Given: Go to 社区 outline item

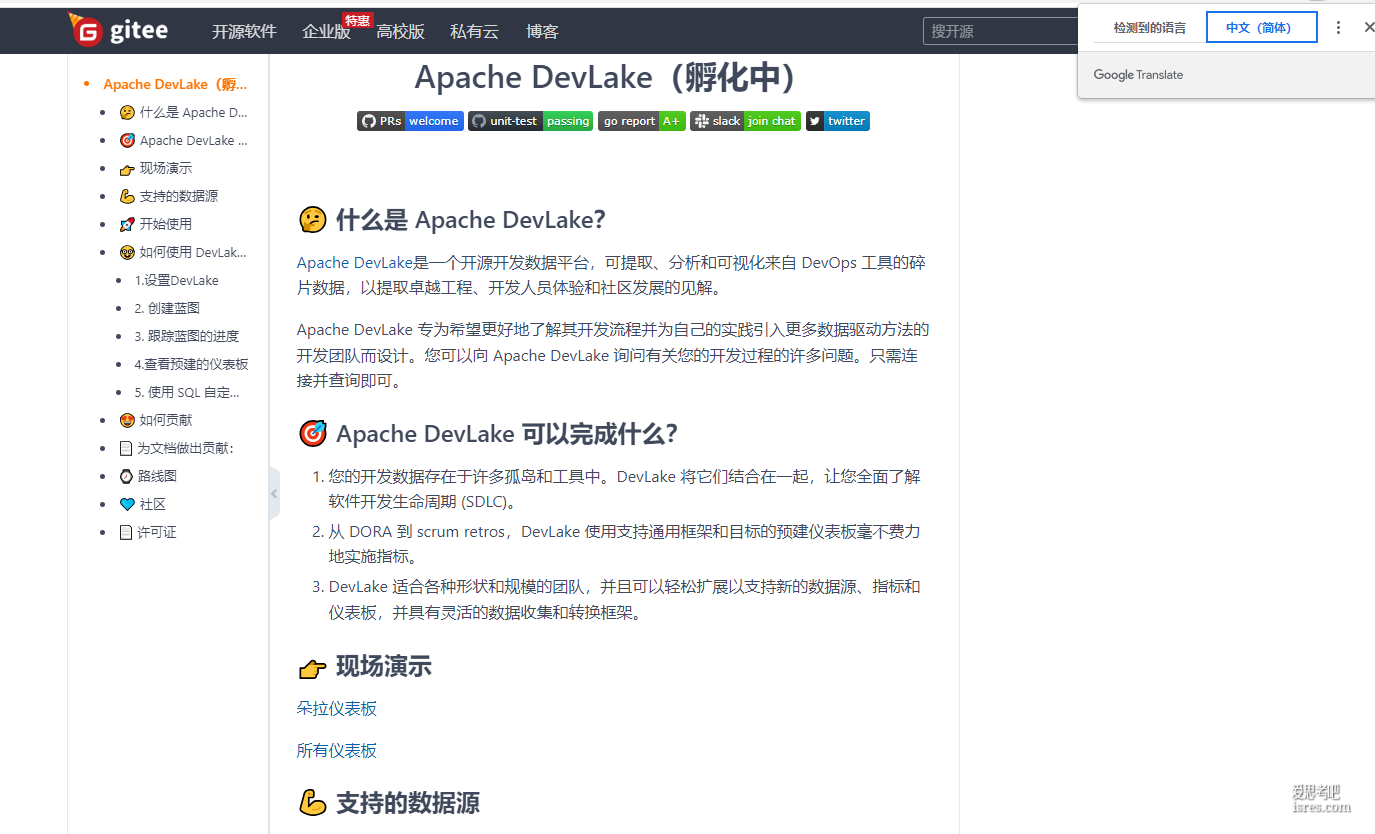Looking at the screenshot, I should (x=143, y=504).
